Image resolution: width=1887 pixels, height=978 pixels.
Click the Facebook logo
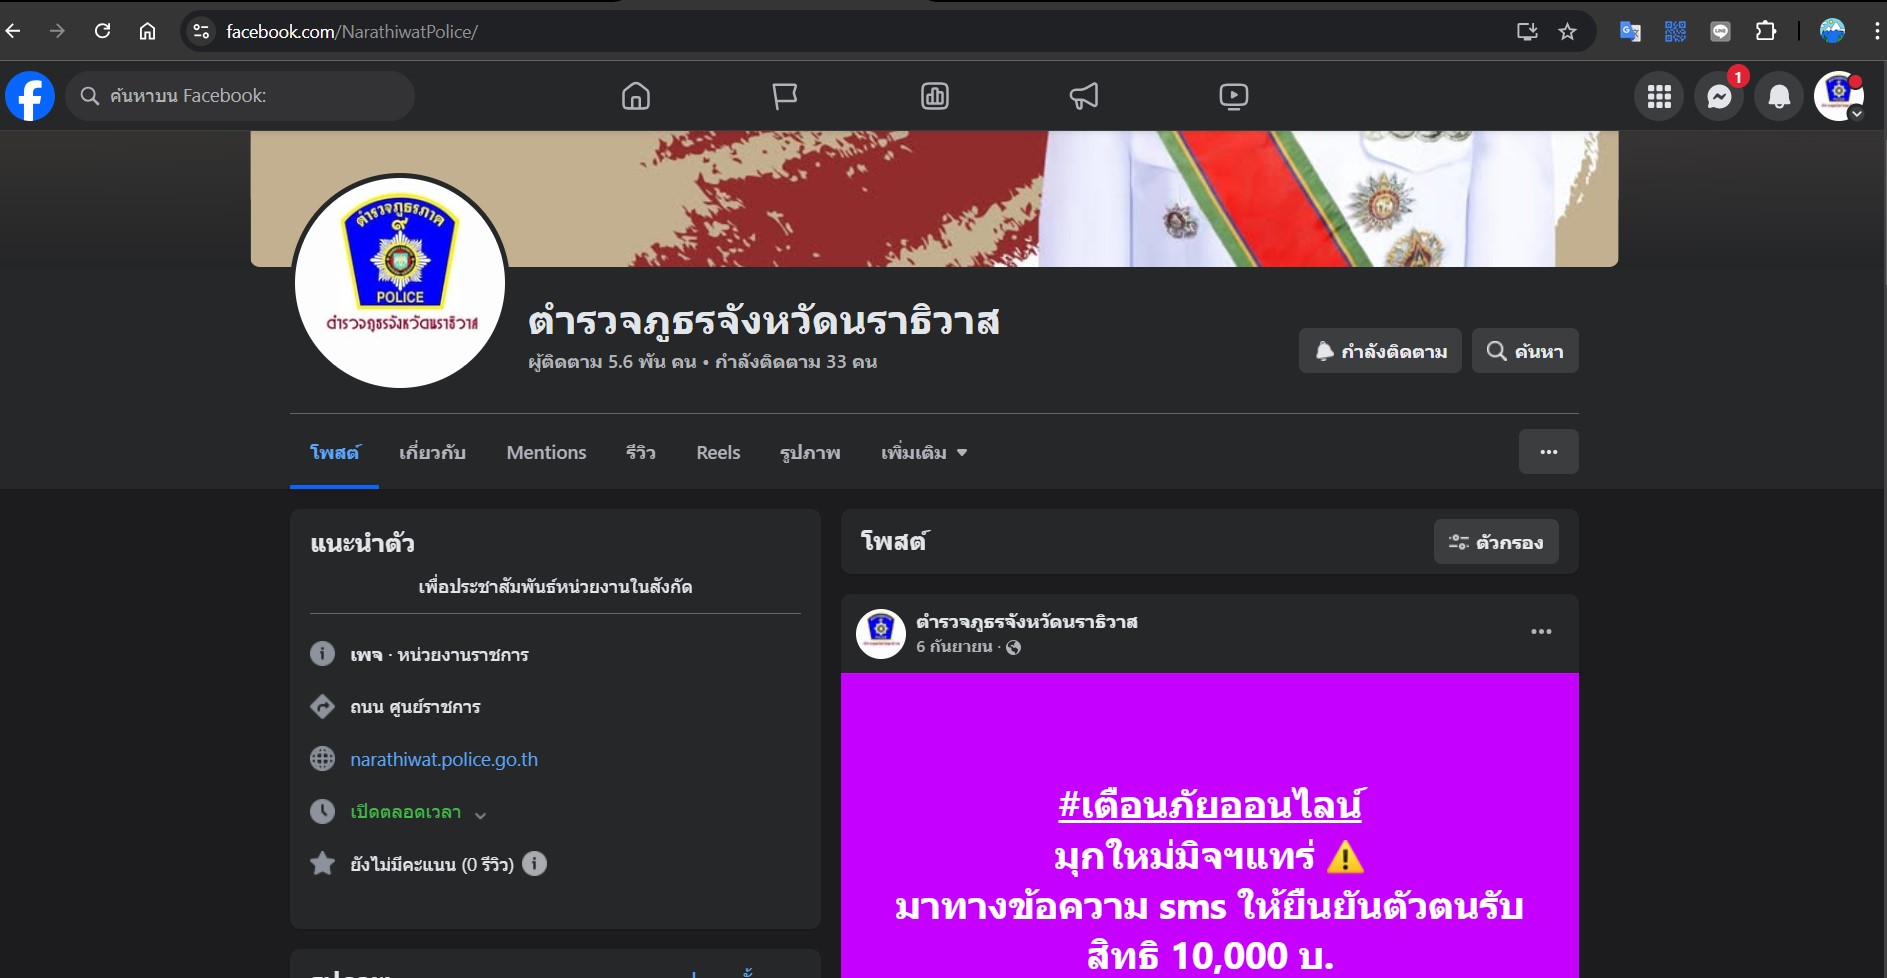tap(30, 96)
